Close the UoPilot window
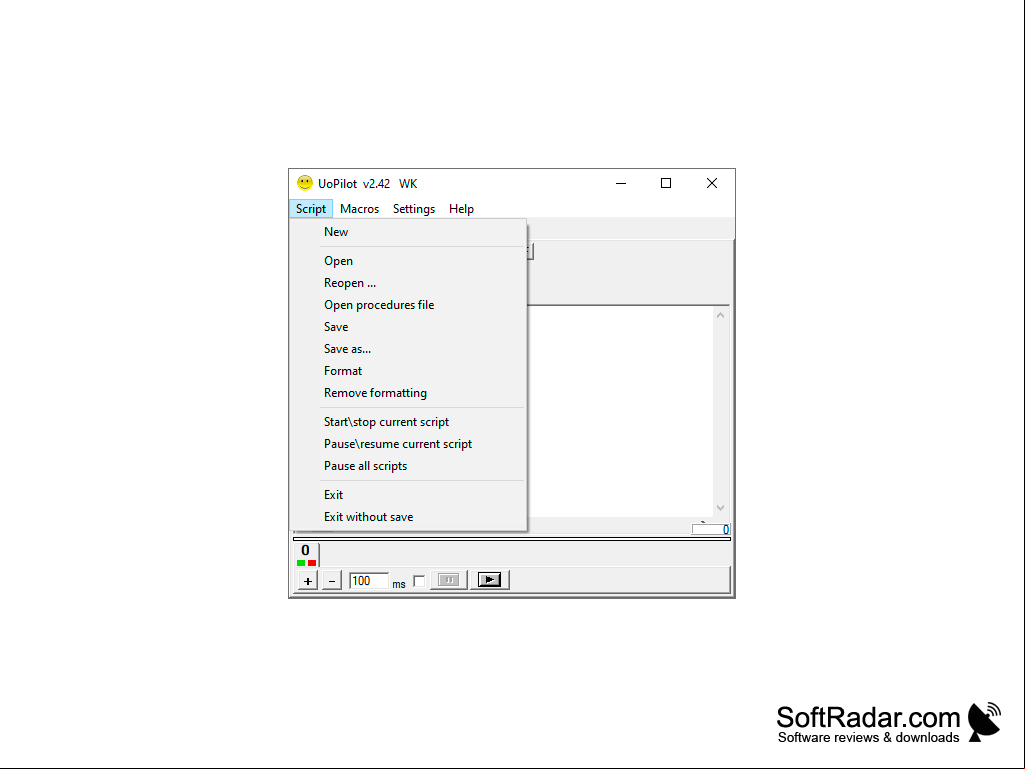Screen dimensions: 1025x769 coord(712,184)
